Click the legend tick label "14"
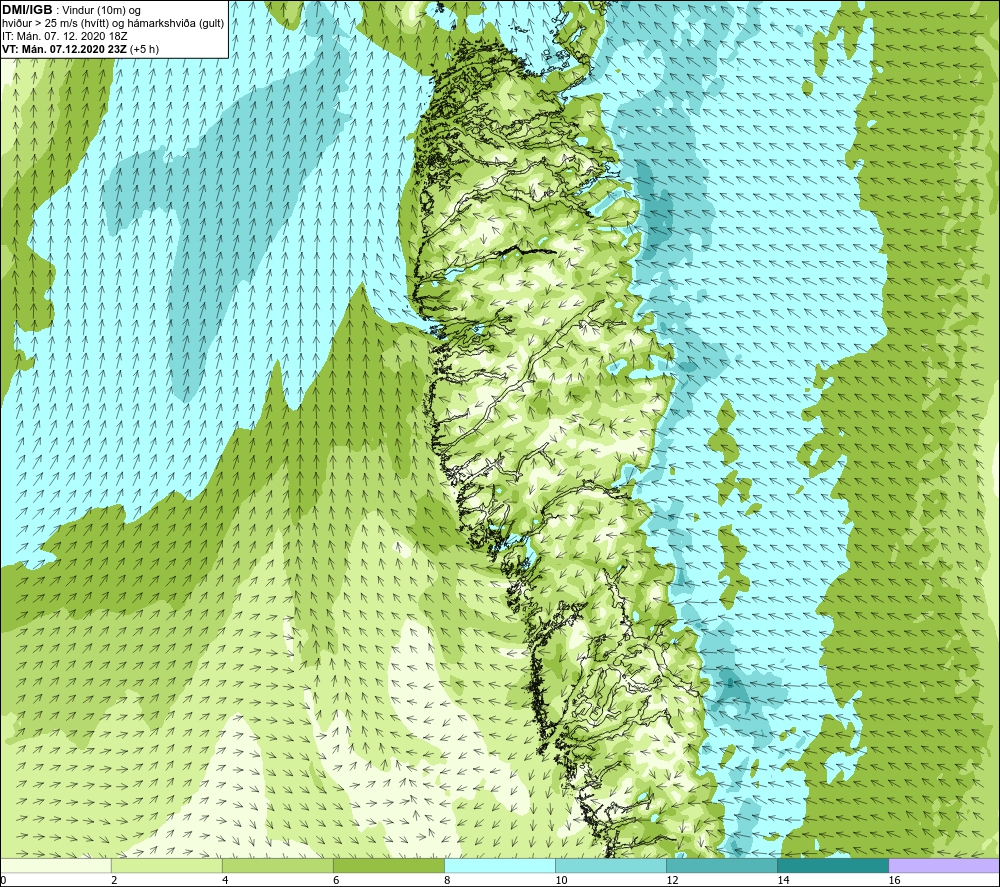The image size is (1000, 887). click(x=783, y=880)
